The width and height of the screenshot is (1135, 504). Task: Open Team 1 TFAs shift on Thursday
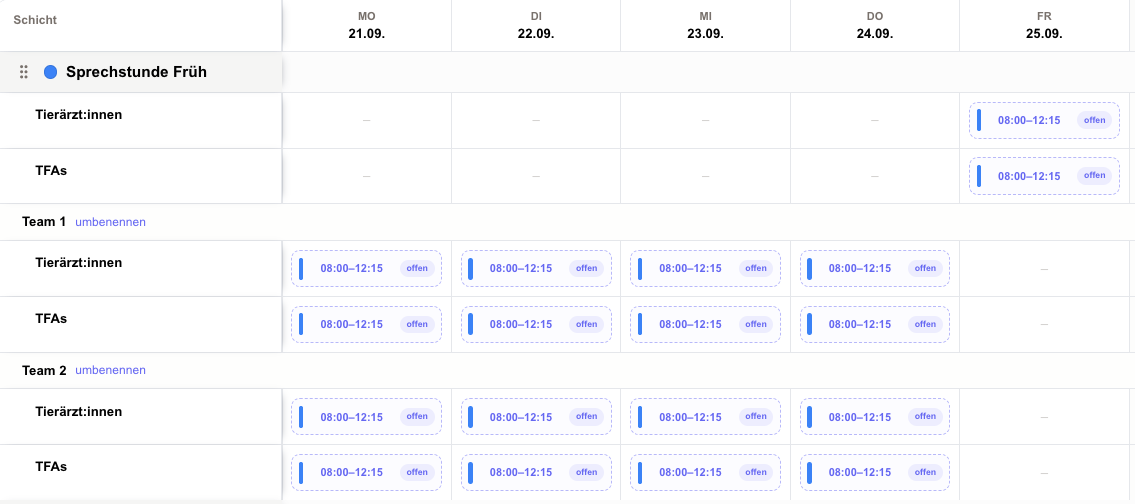pyautogui.click(x=874, y=324)
